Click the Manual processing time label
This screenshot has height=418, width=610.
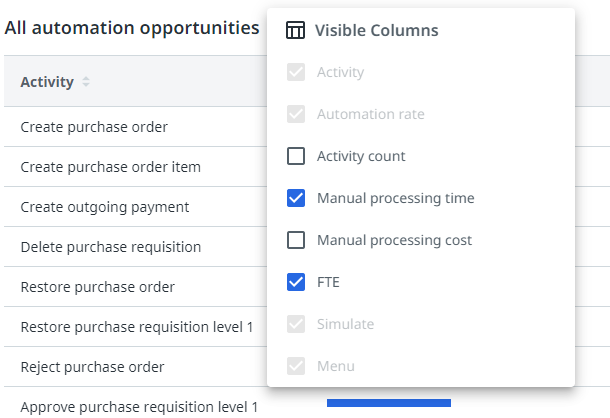(395, 198)
